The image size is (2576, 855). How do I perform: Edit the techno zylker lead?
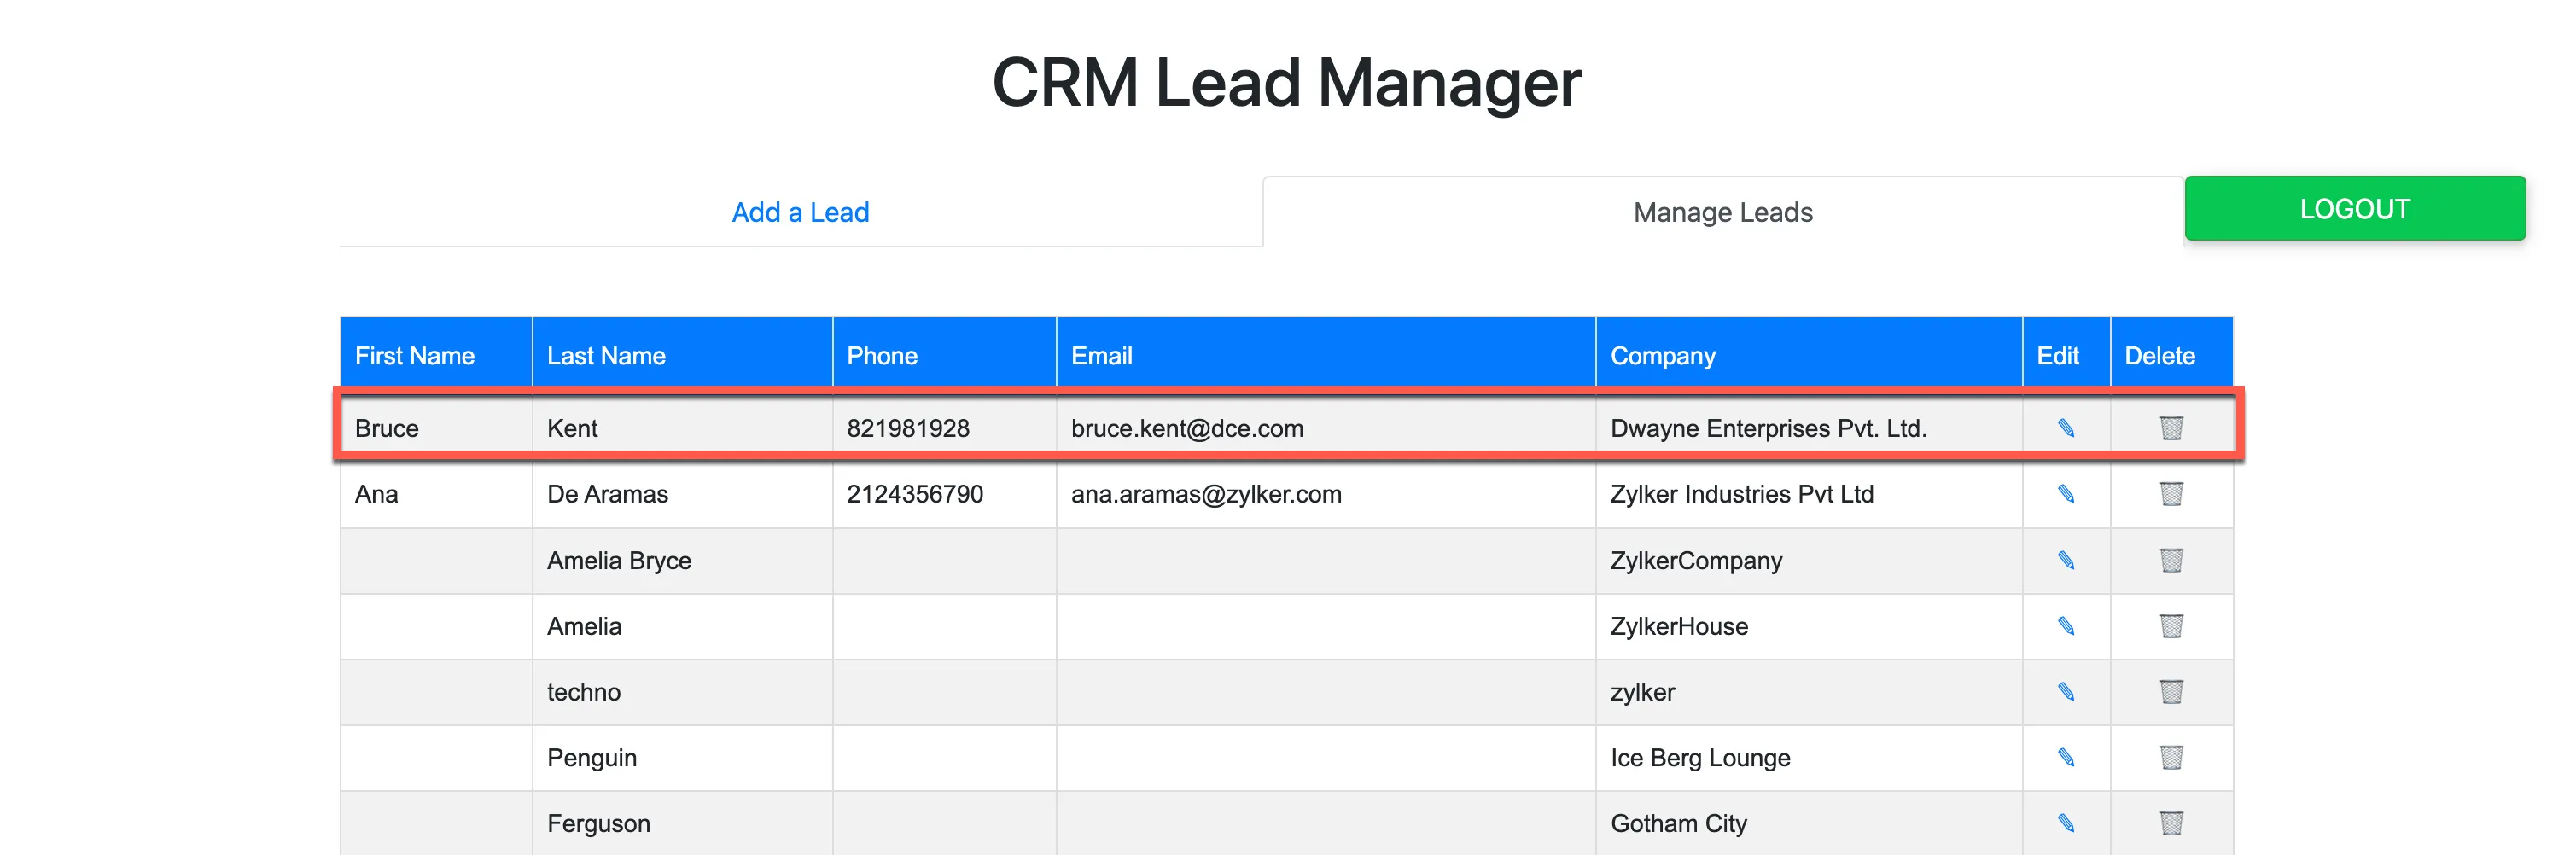click(x=2065, y=692)
